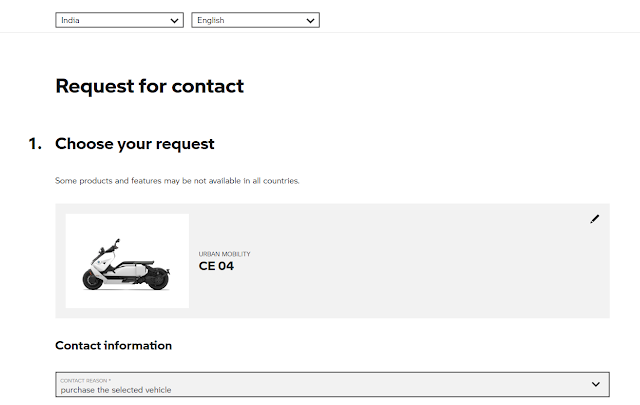
Task: Click the step number 1 marker
Action: point(35,144)
